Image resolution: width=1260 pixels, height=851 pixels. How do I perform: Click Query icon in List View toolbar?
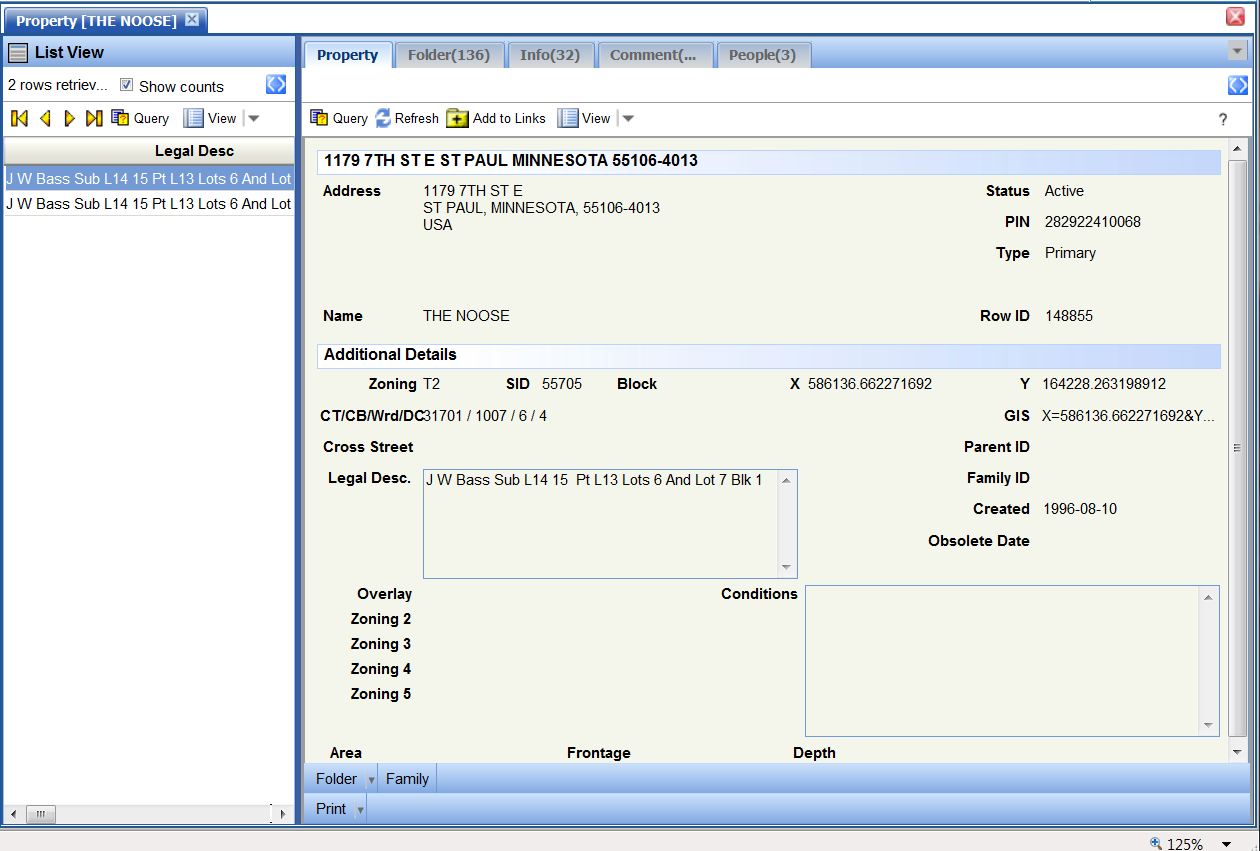coord(140,118)
